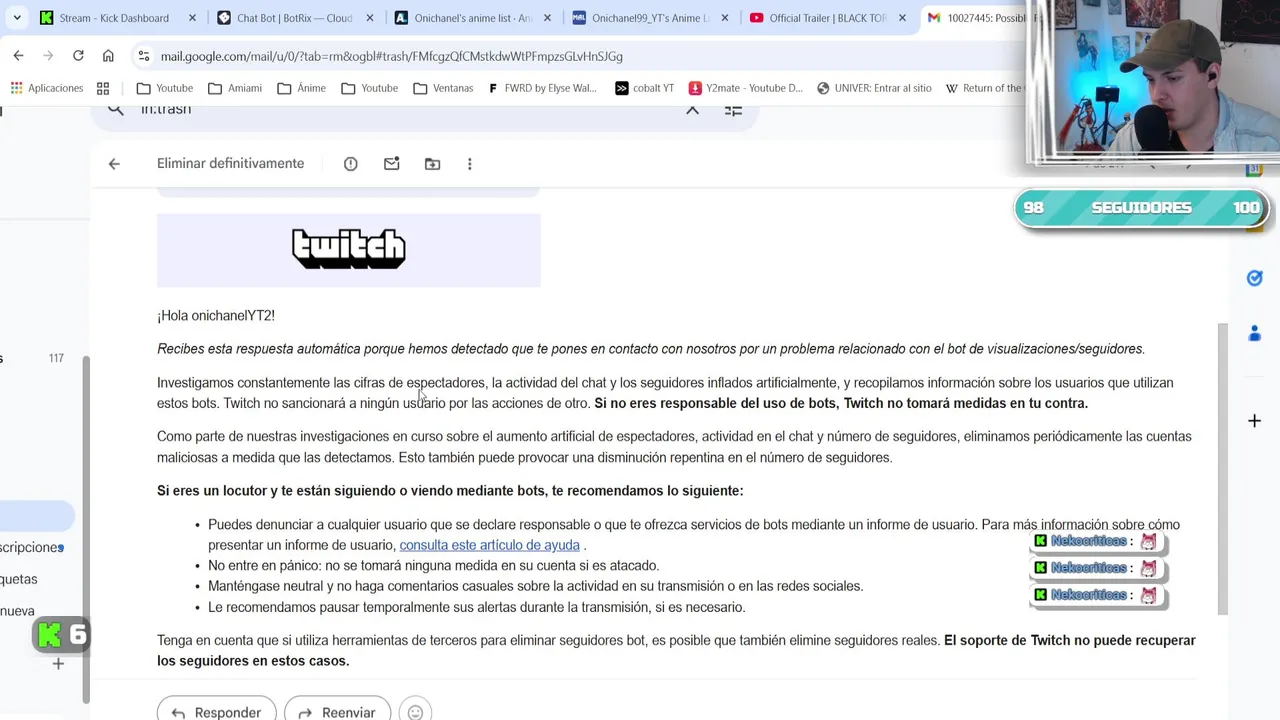This screenshot has height=720, width=1280.
Task: Mark the email as unread
Action: pos(391,164)
